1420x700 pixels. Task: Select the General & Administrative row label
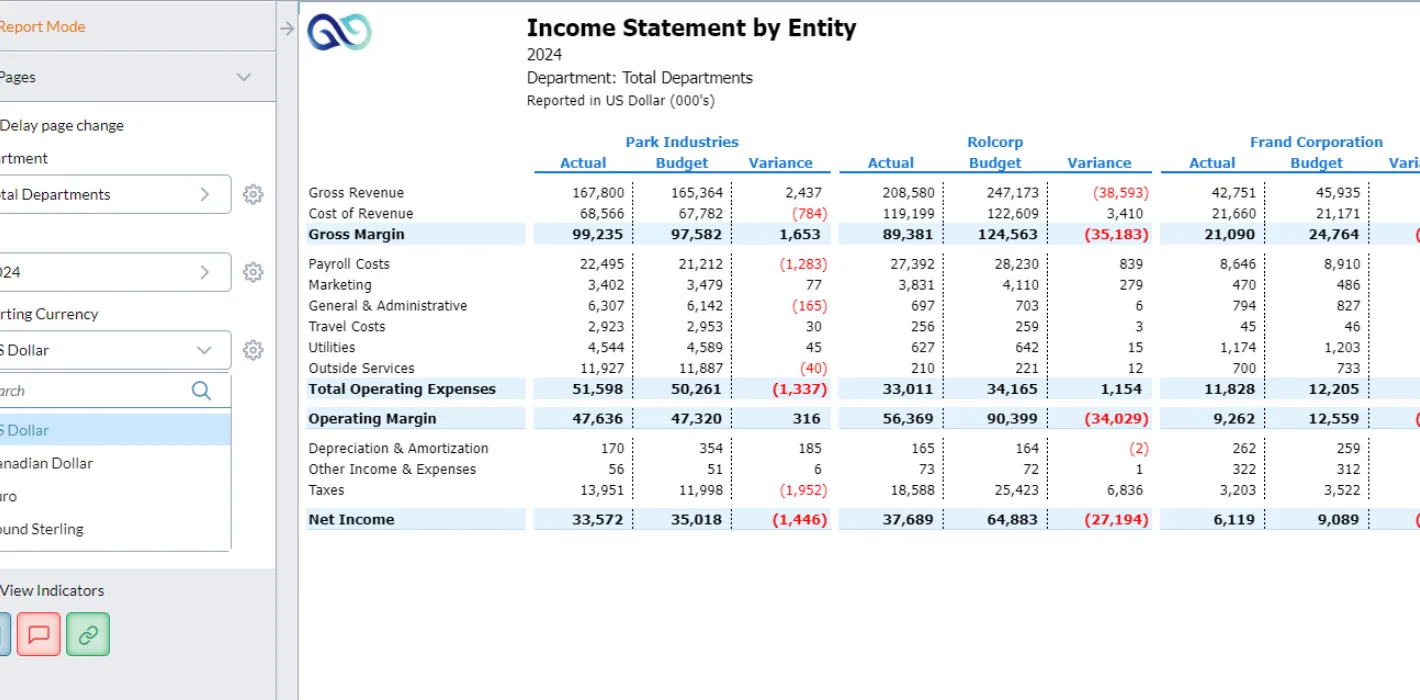click(388, 306)
